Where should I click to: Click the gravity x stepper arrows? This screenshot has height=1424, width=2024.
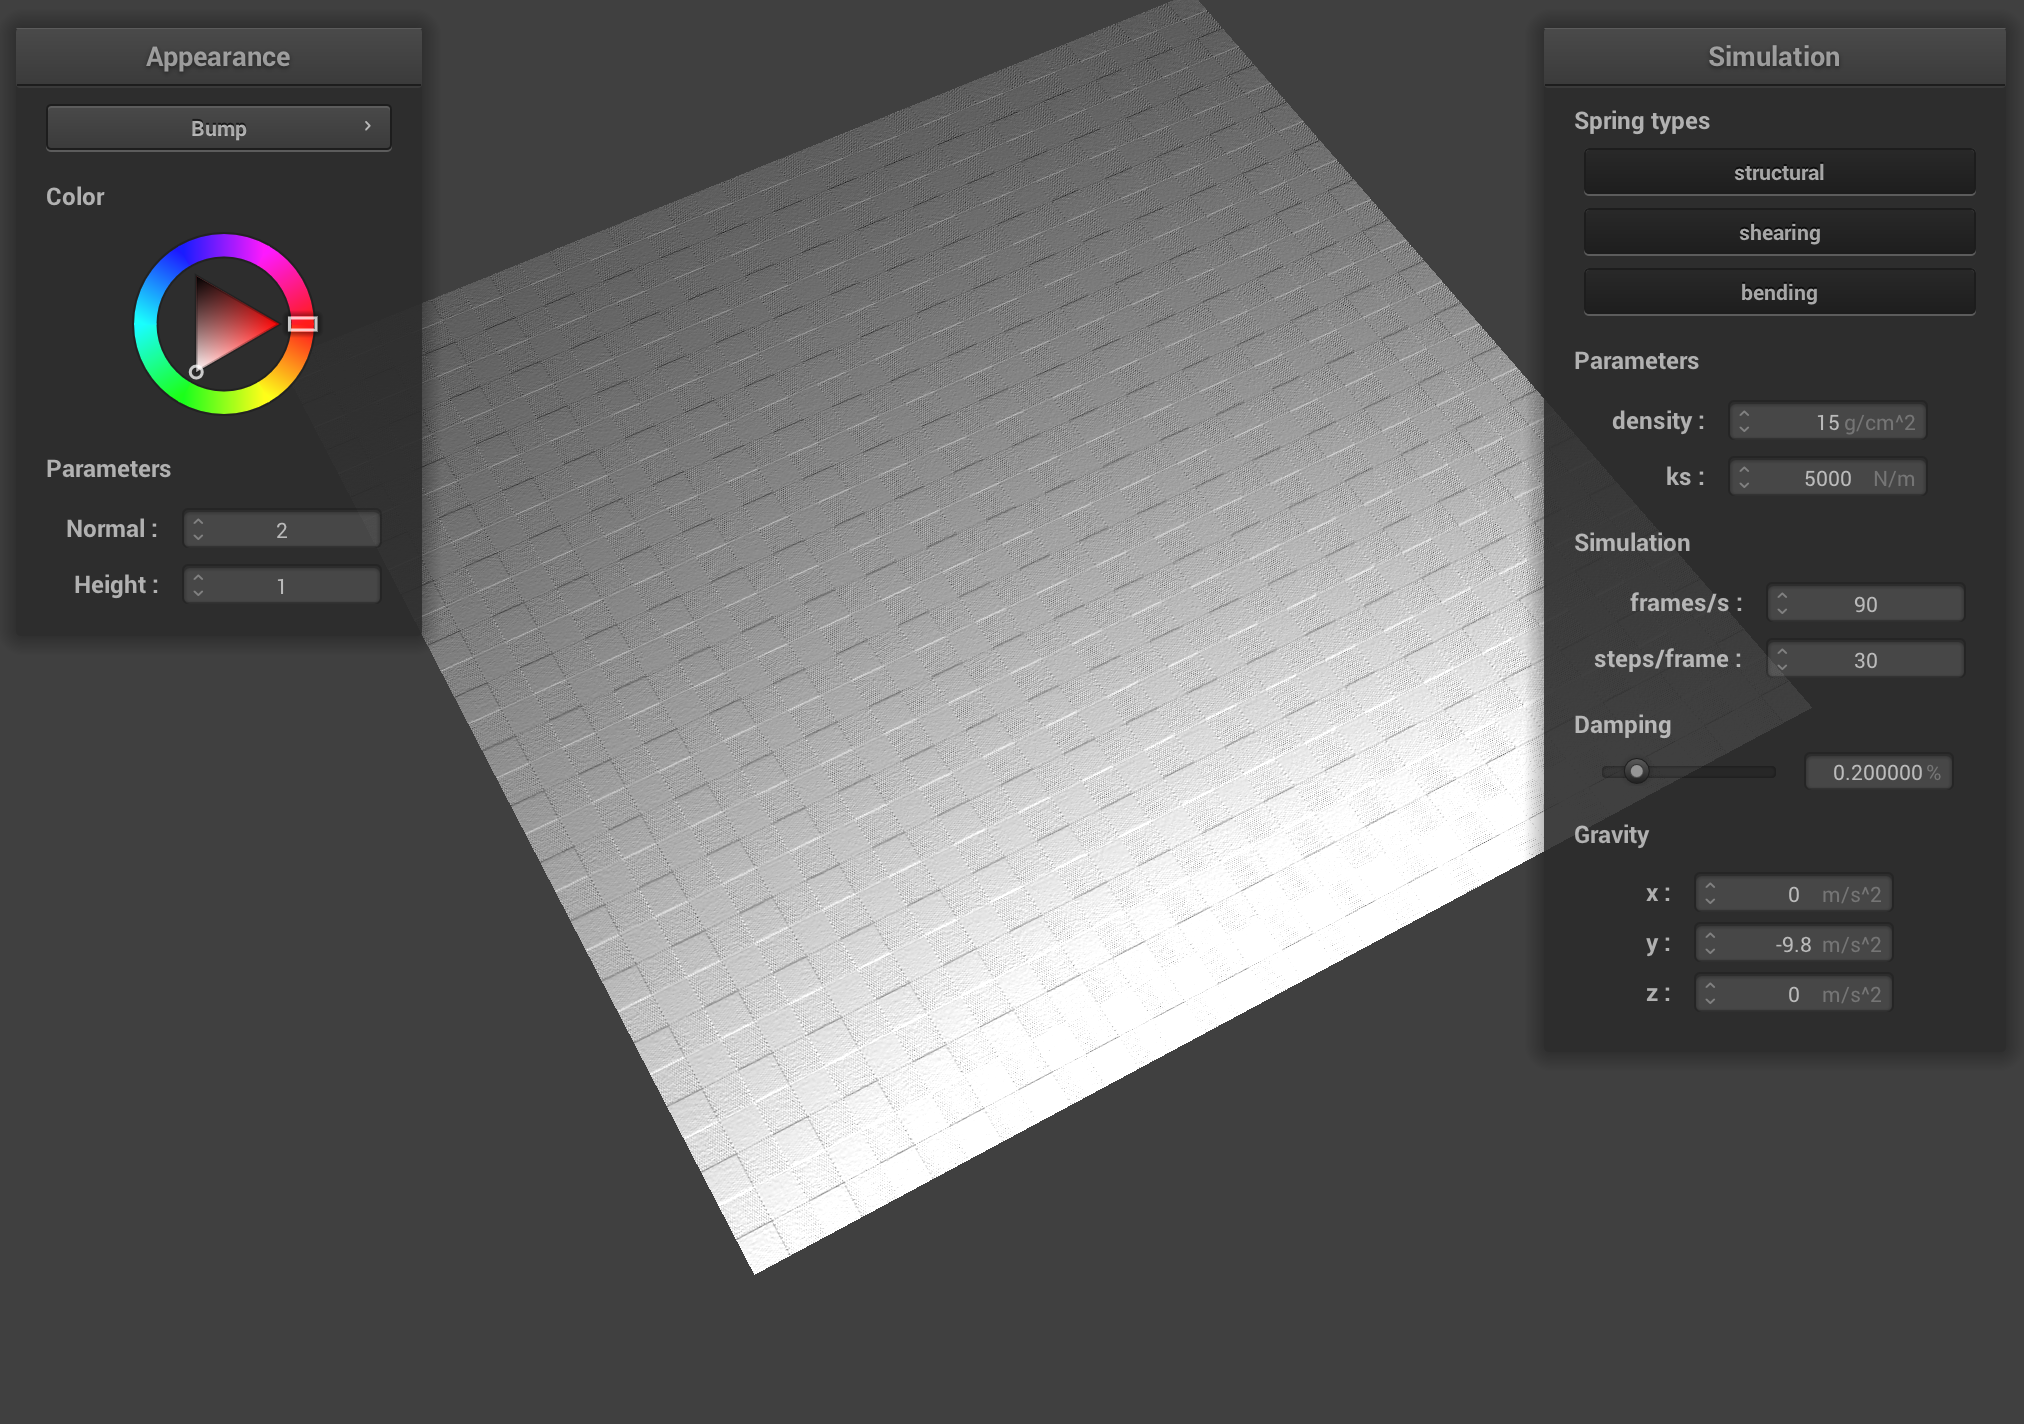1710,893
